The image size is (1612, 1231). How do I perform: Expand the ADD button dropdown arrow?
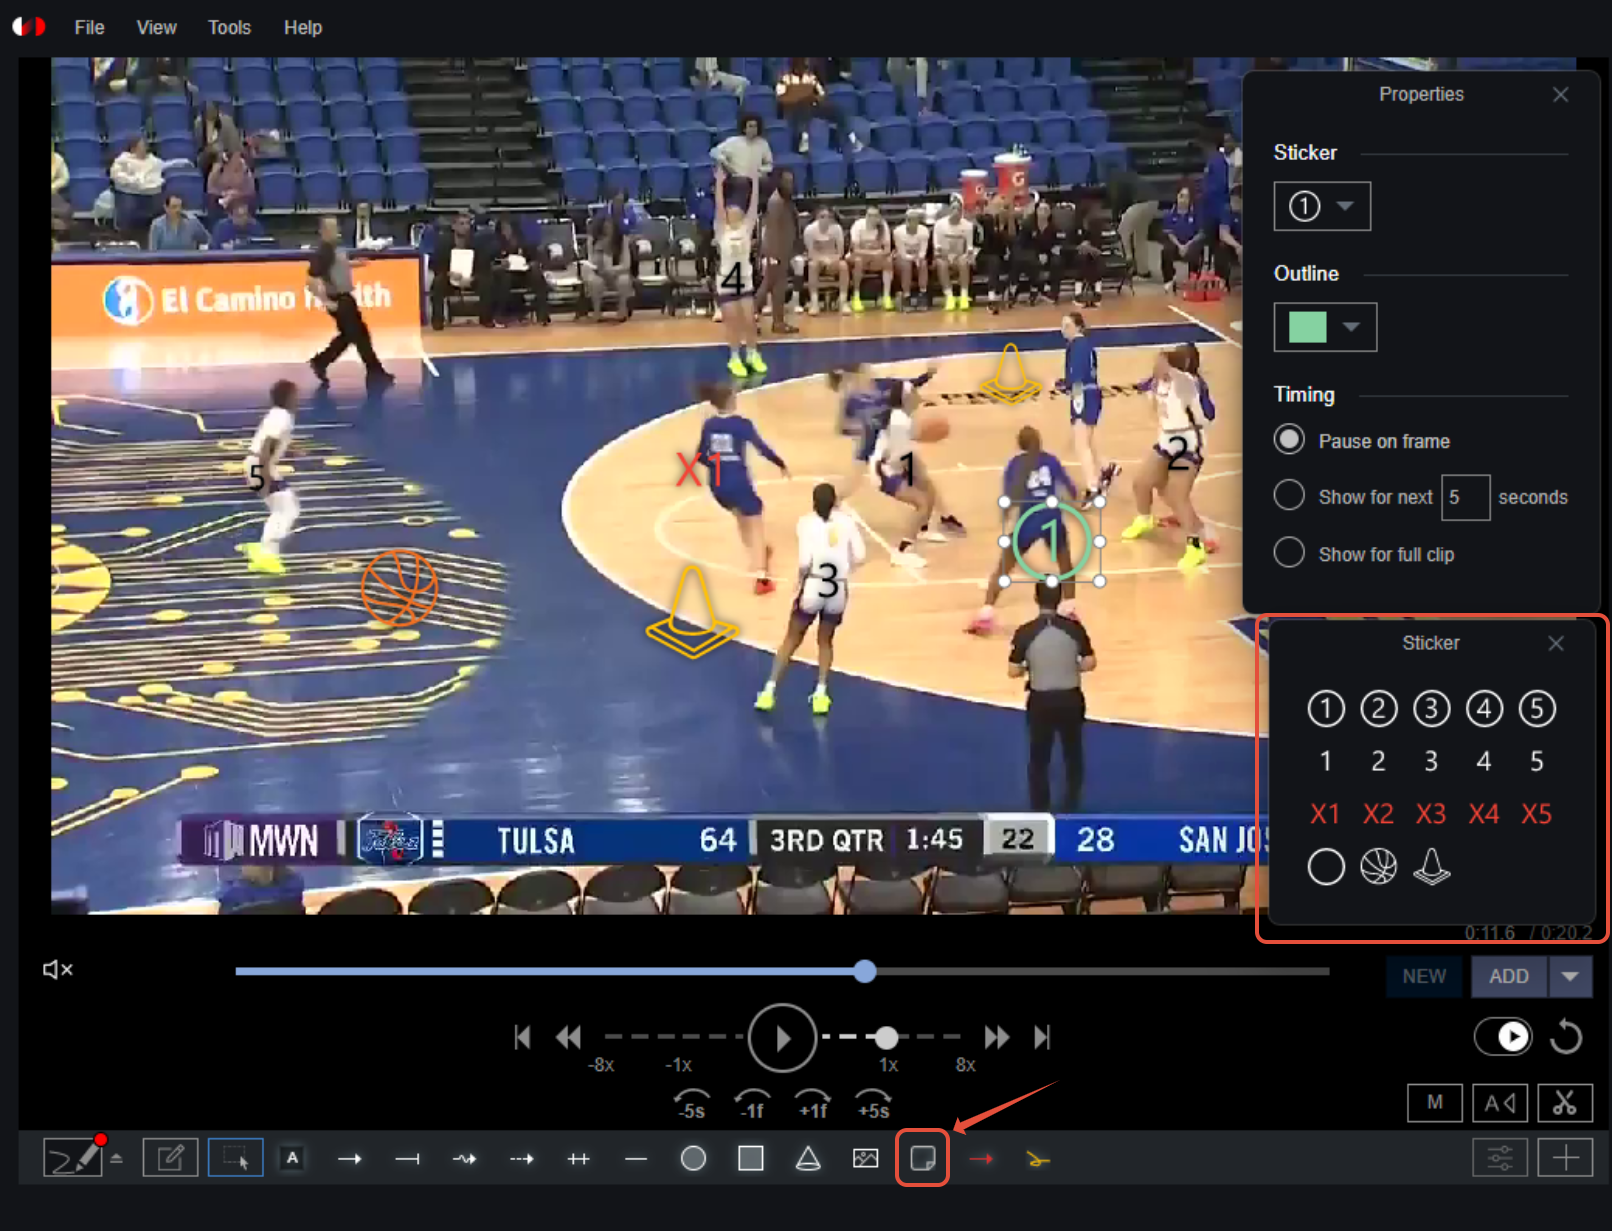1570,976
